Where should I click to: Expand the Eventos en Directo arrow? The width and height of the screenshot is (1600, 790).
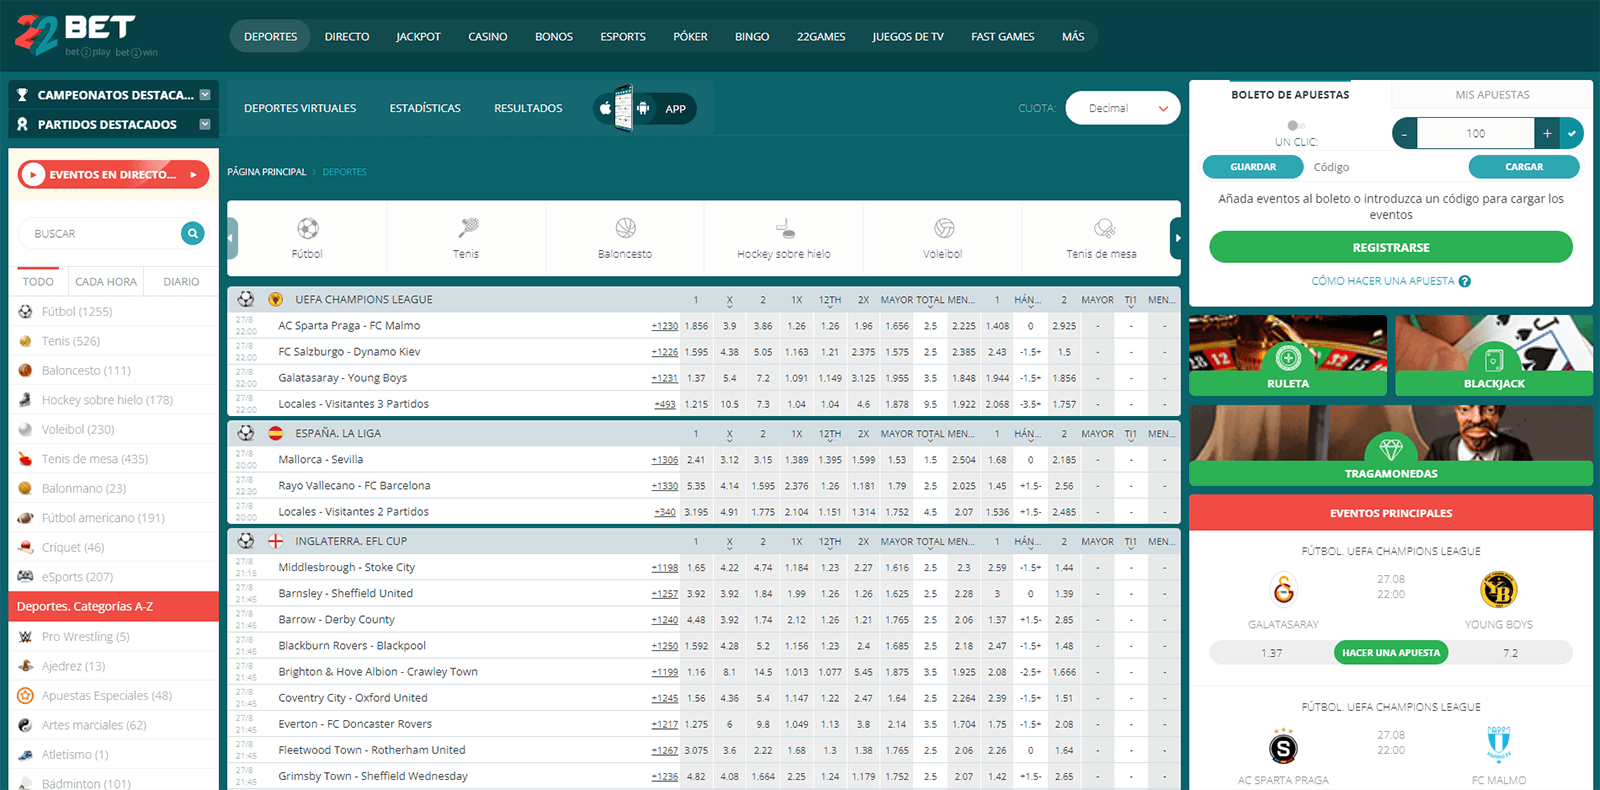pyautogui.click(x=193, y=175)
